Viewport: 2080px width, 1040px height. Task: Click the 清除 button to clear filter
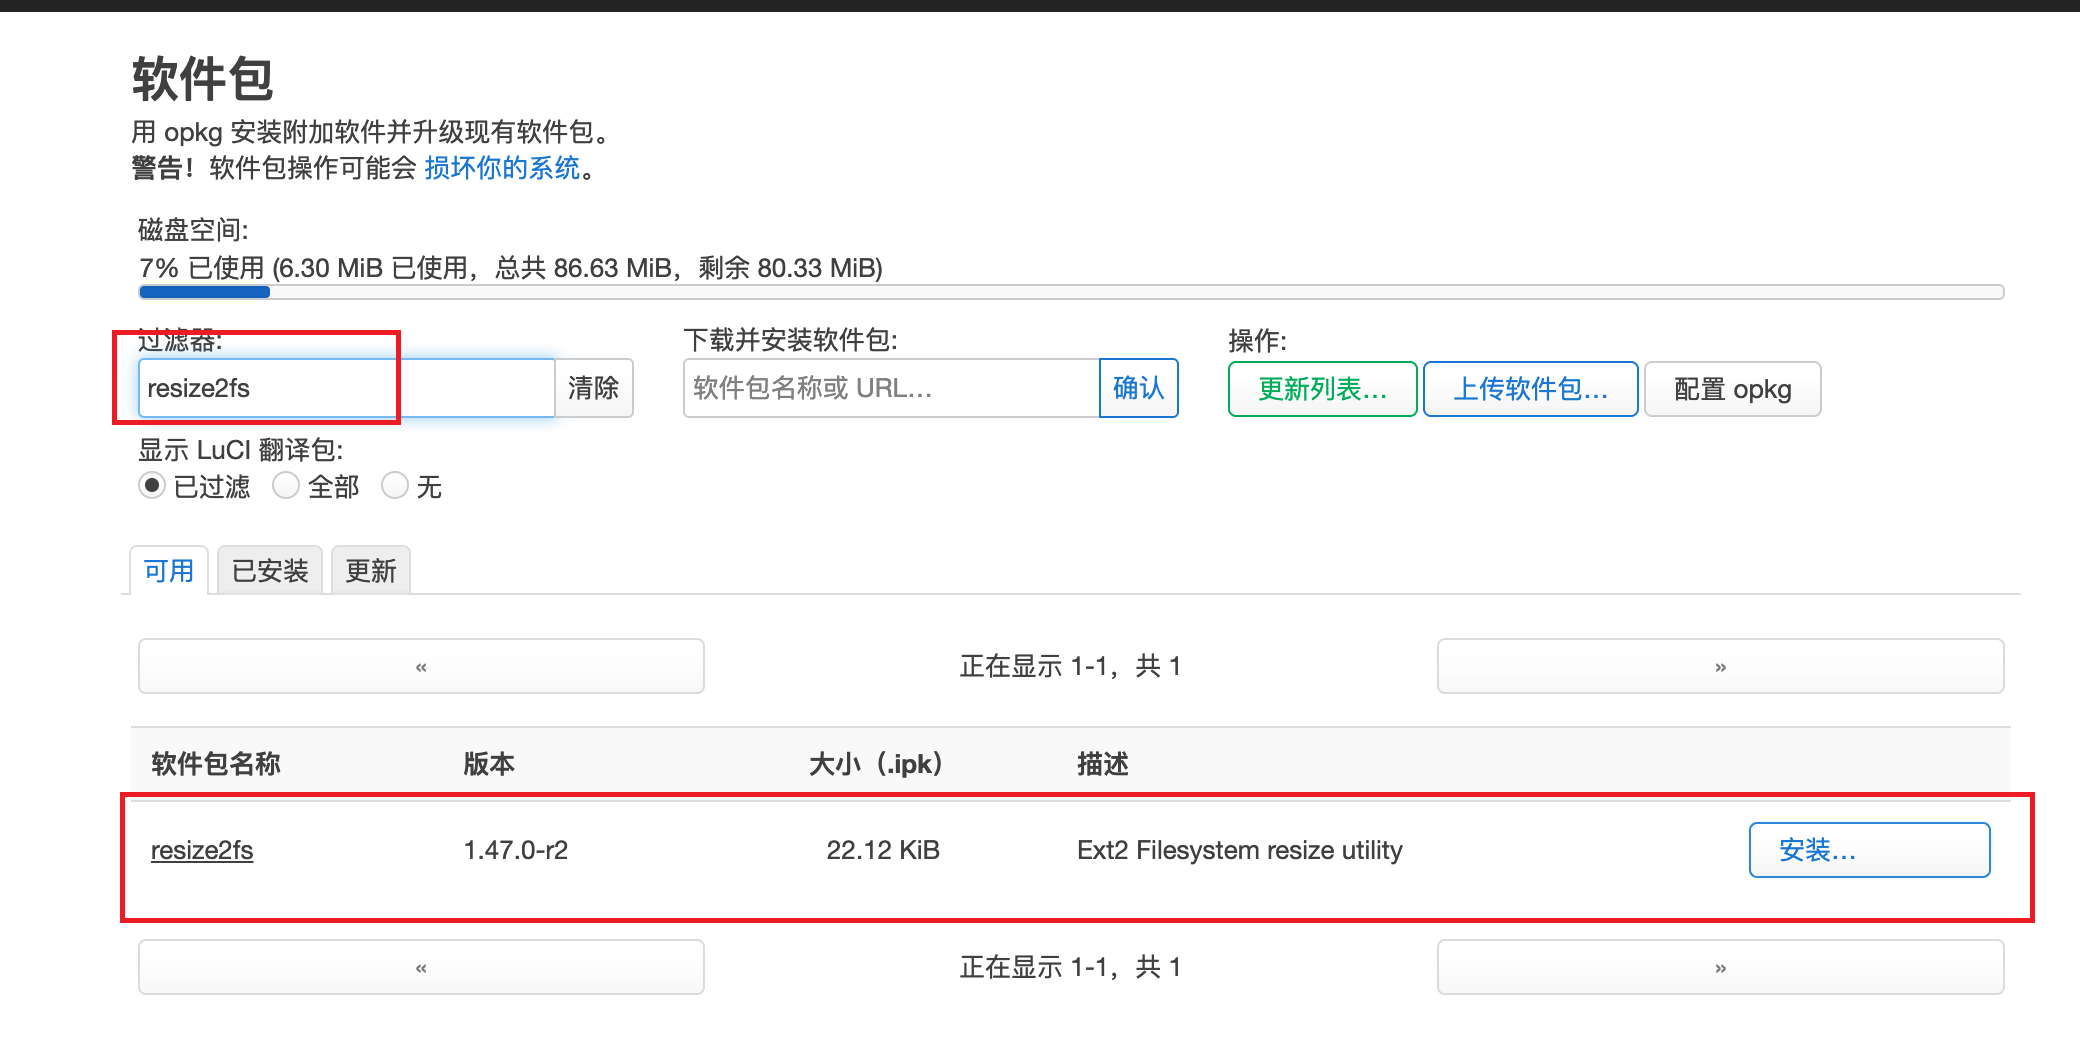point(594,388)
